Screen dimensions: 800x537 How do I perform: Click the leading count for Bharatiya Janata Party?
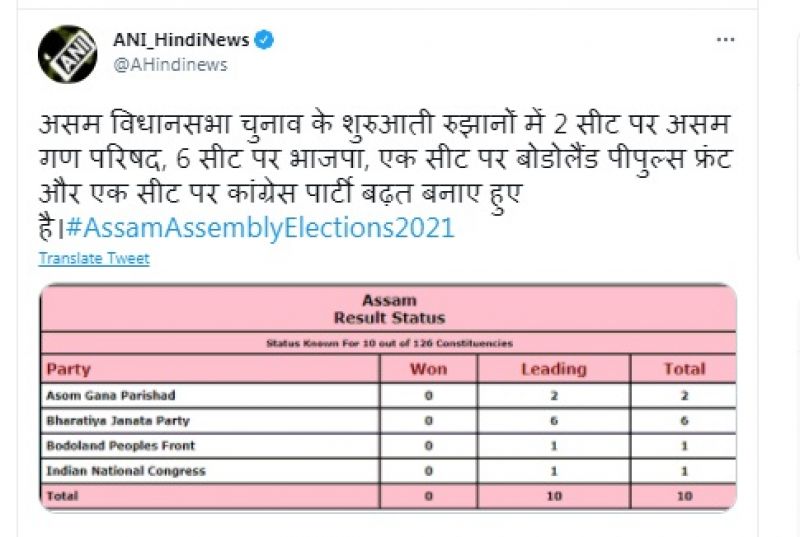tap(553, 421)
